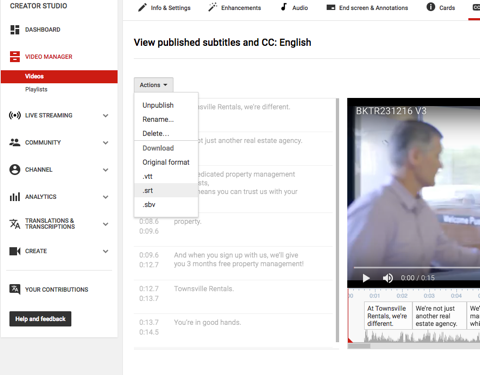Click the 0:09.6 start timestamp of 'And when you sign up' caption
The image size is (480, 375).
pos(149,255)
